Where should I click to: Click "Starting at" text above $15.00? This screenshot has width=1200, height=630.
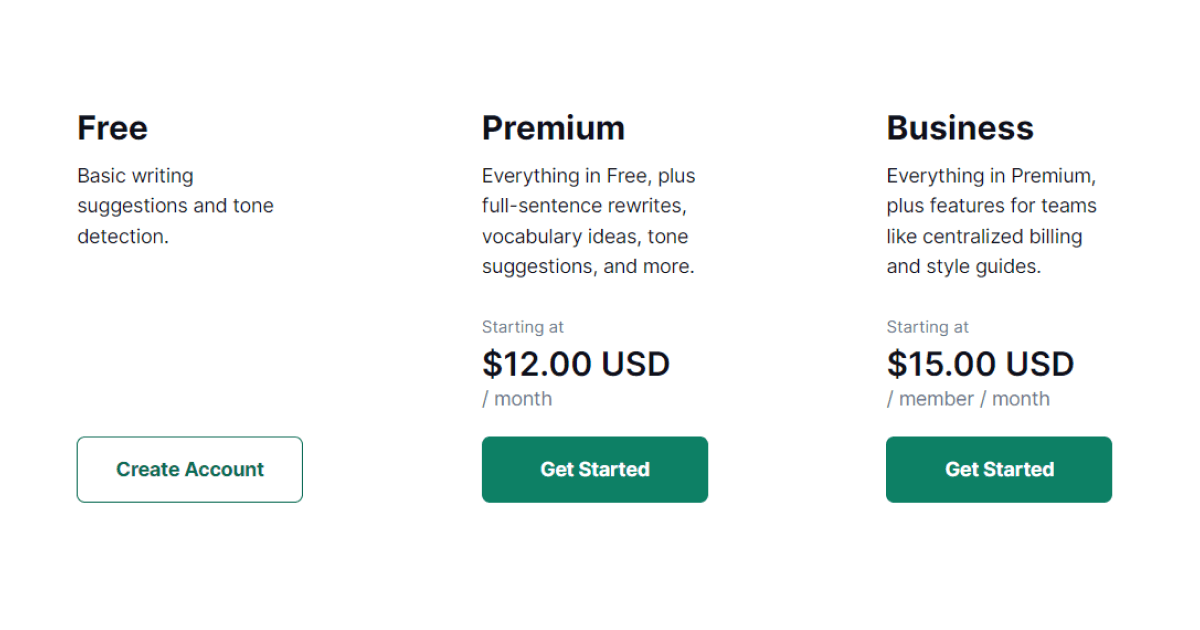[x=927, y=327]
